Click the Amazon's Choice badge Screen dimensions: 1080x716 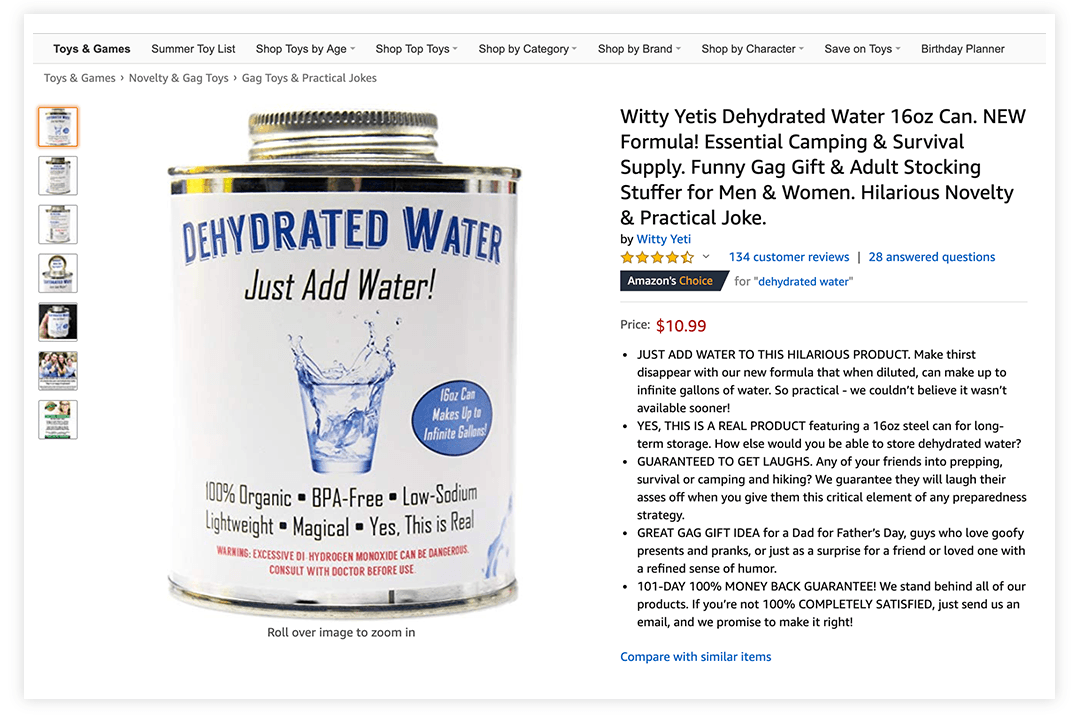coord(674,281)
